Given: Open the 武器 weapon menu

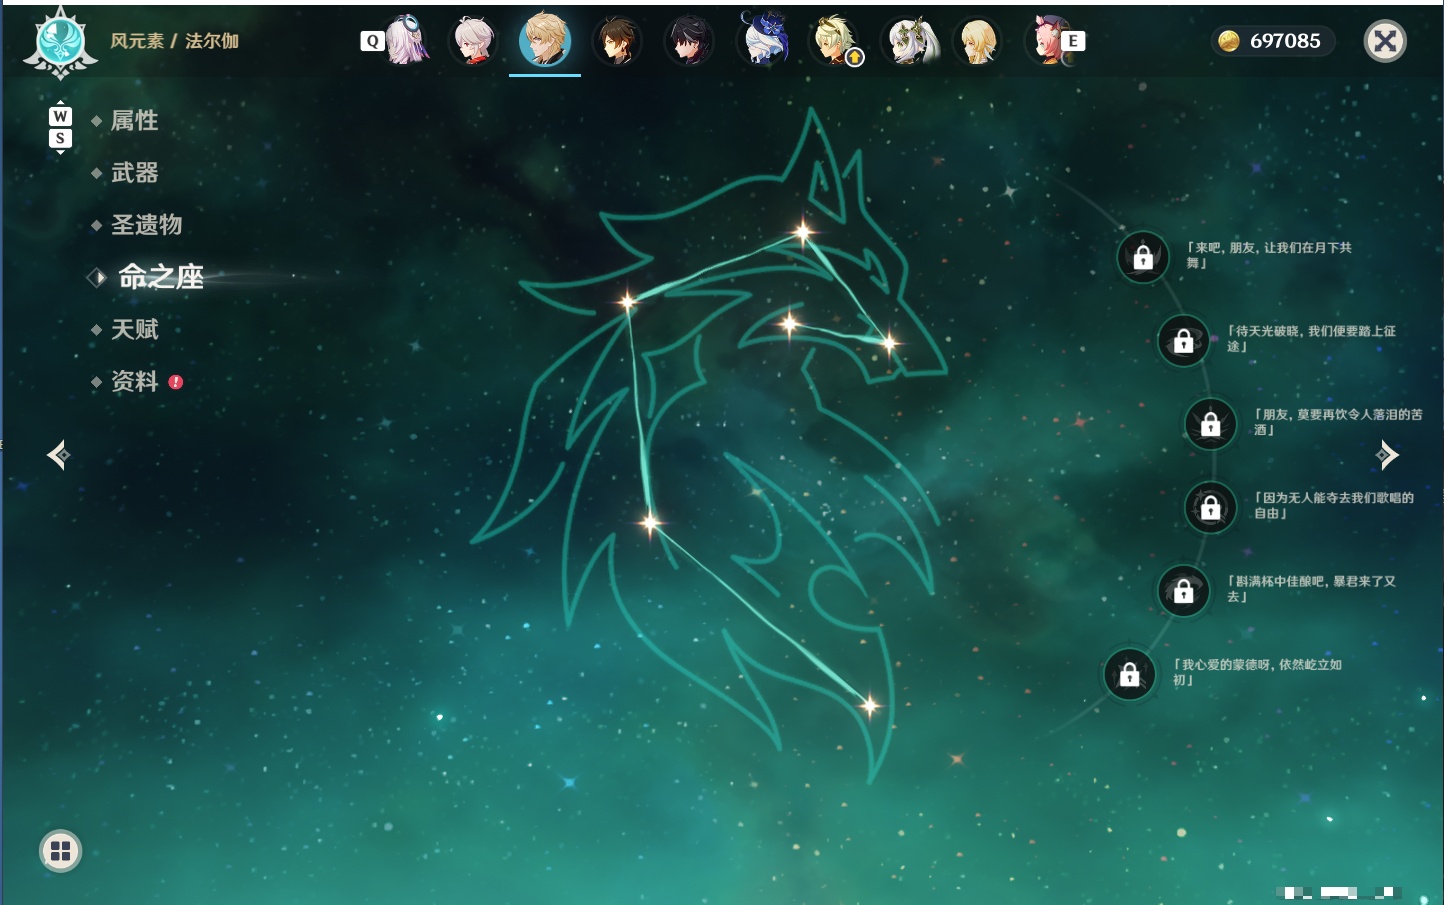Looking at the screenshot, I should [x=134, y=173].
